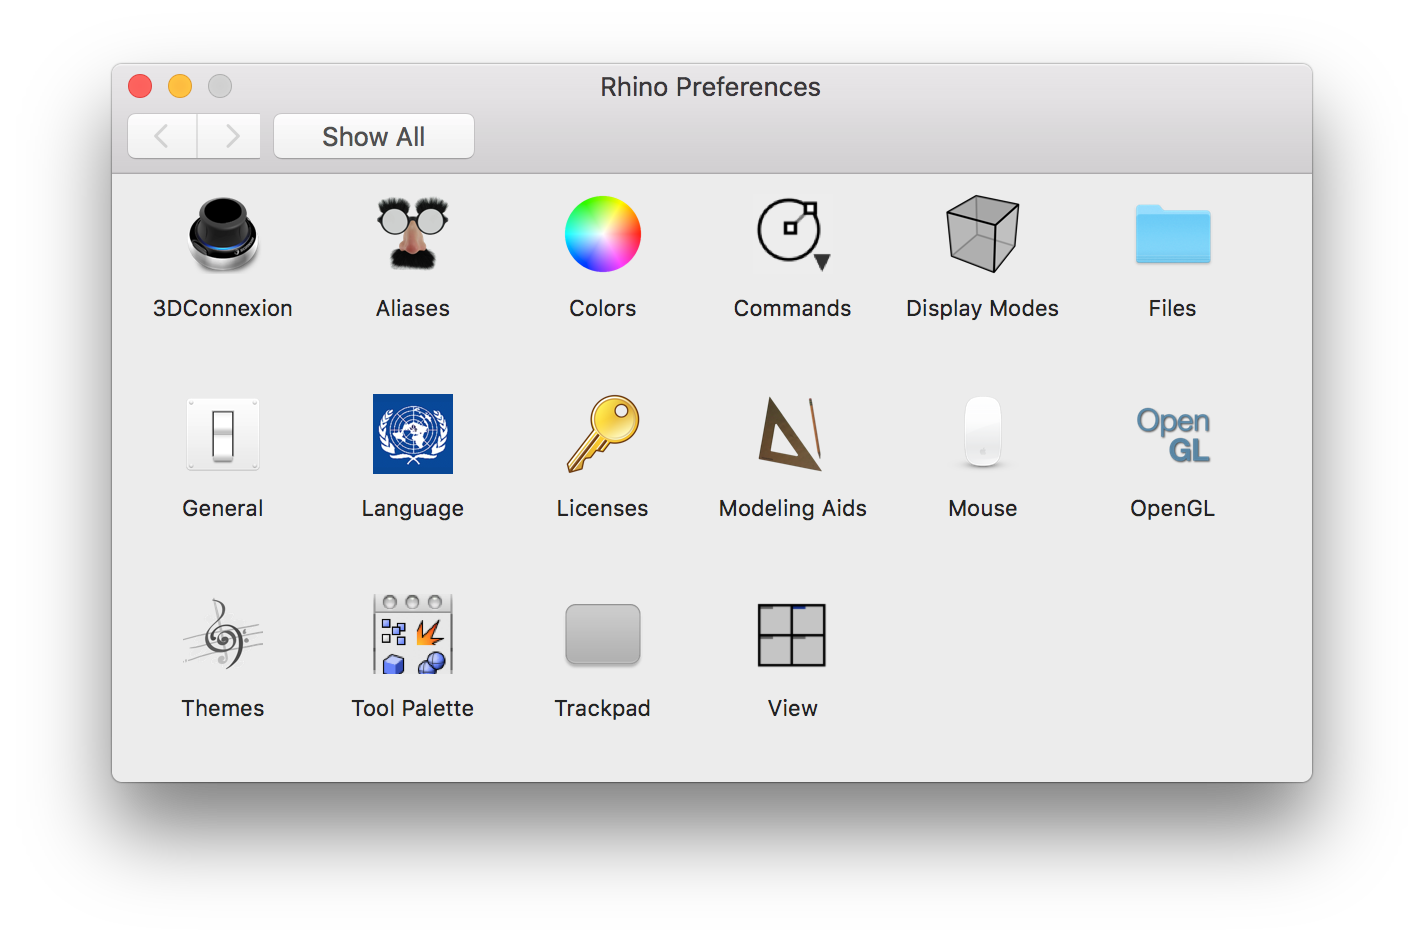Open the Mouse preferences icon

(983, 432)
